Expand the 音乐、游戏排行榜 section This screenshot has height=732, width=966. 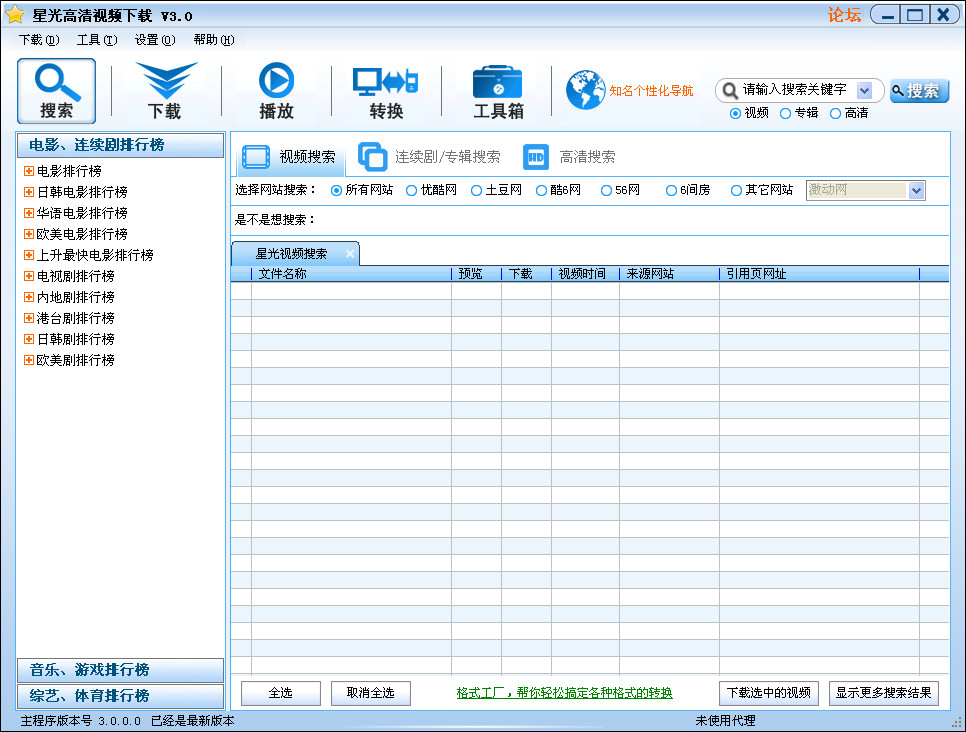pos(119,670)
